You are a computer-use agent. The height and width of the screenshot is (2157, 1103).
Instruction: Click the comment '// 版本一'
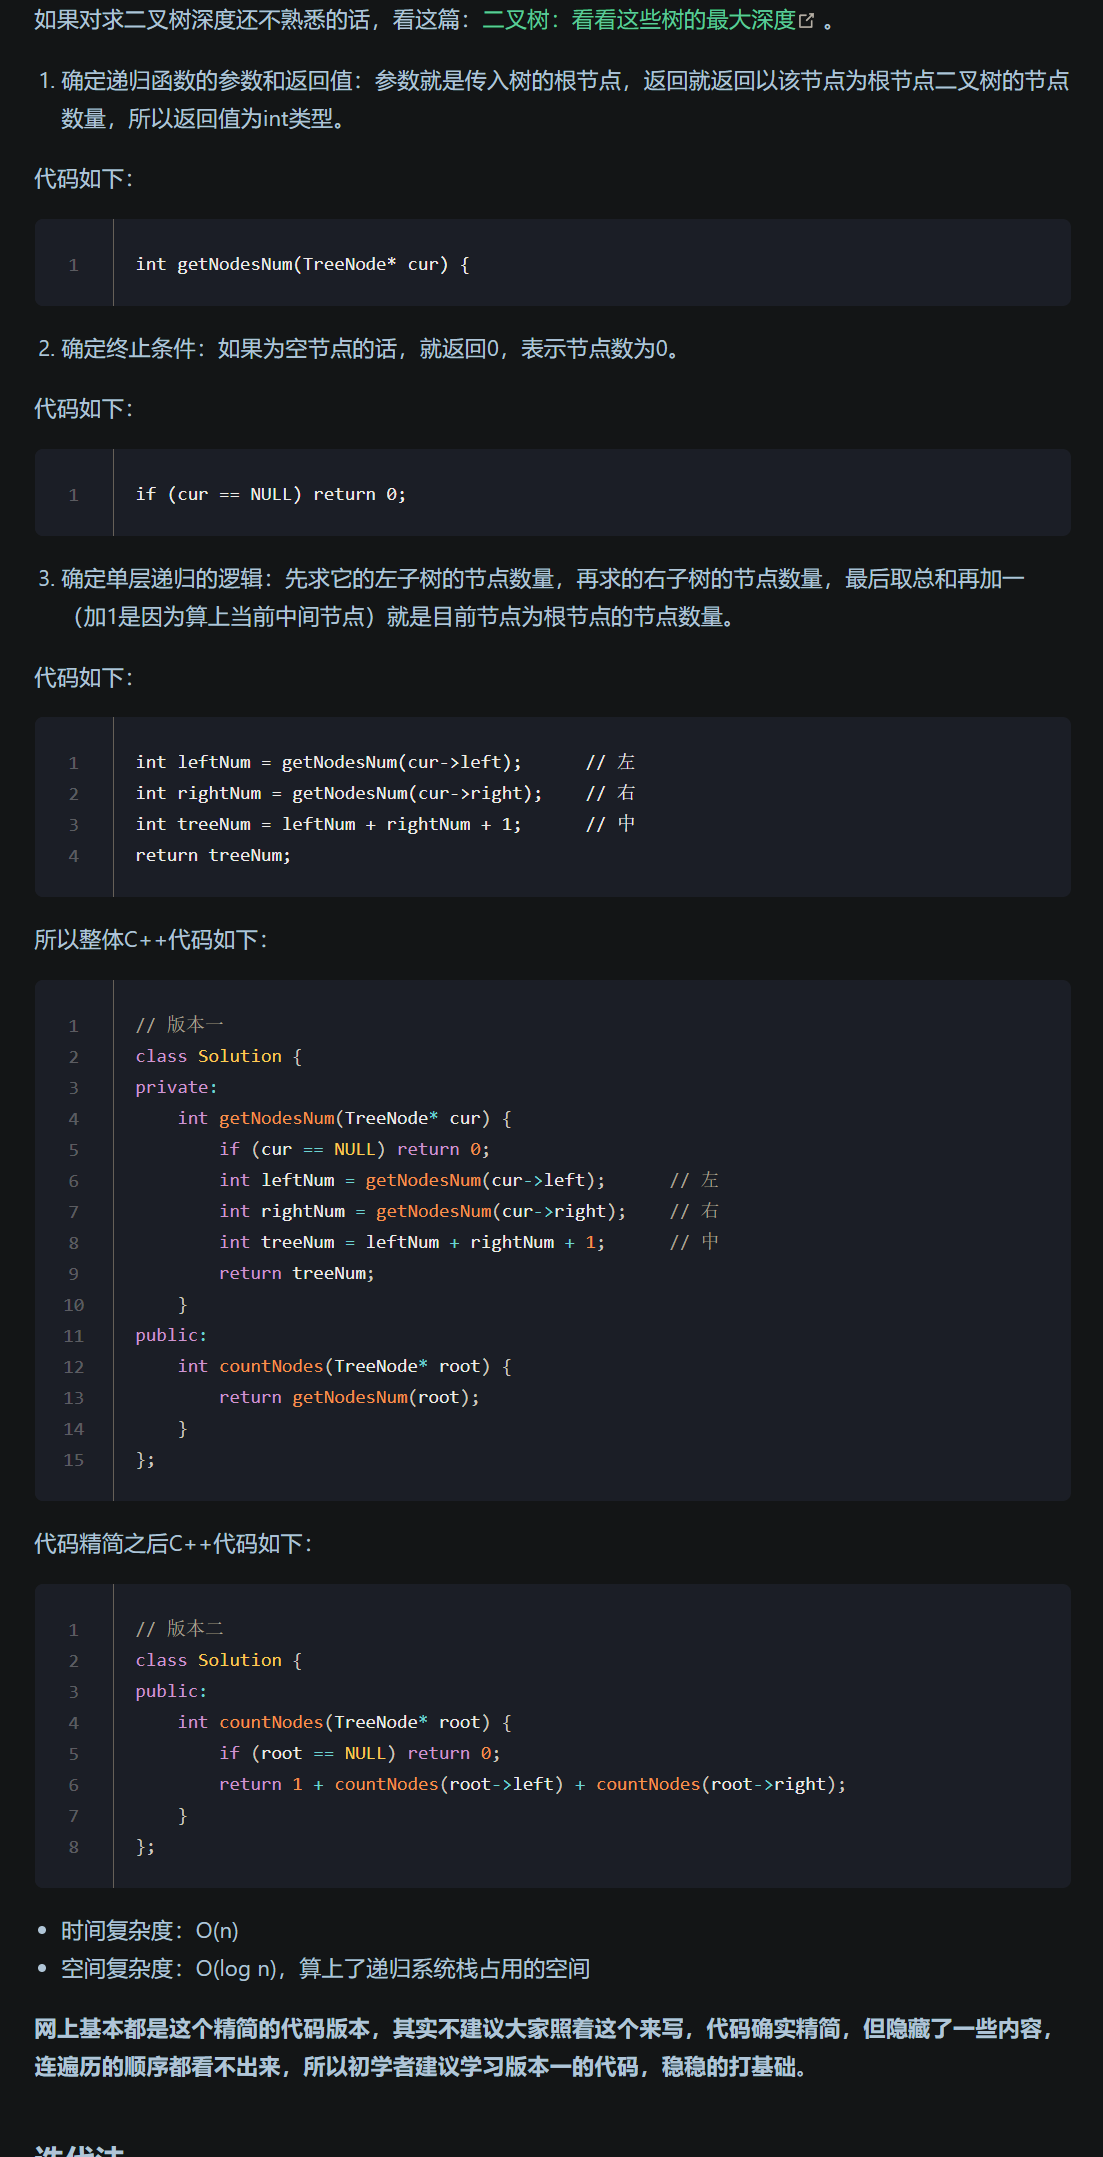[180, 1025]
